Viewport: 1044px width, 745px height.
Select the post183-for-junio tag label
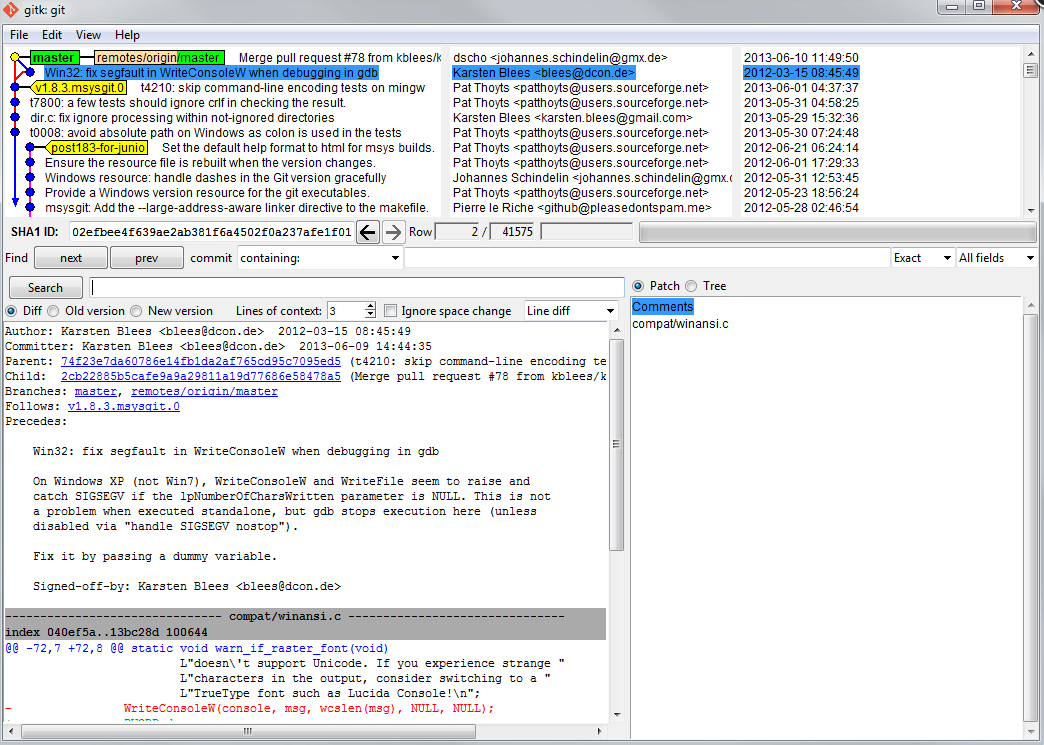[x=98, y=148]
